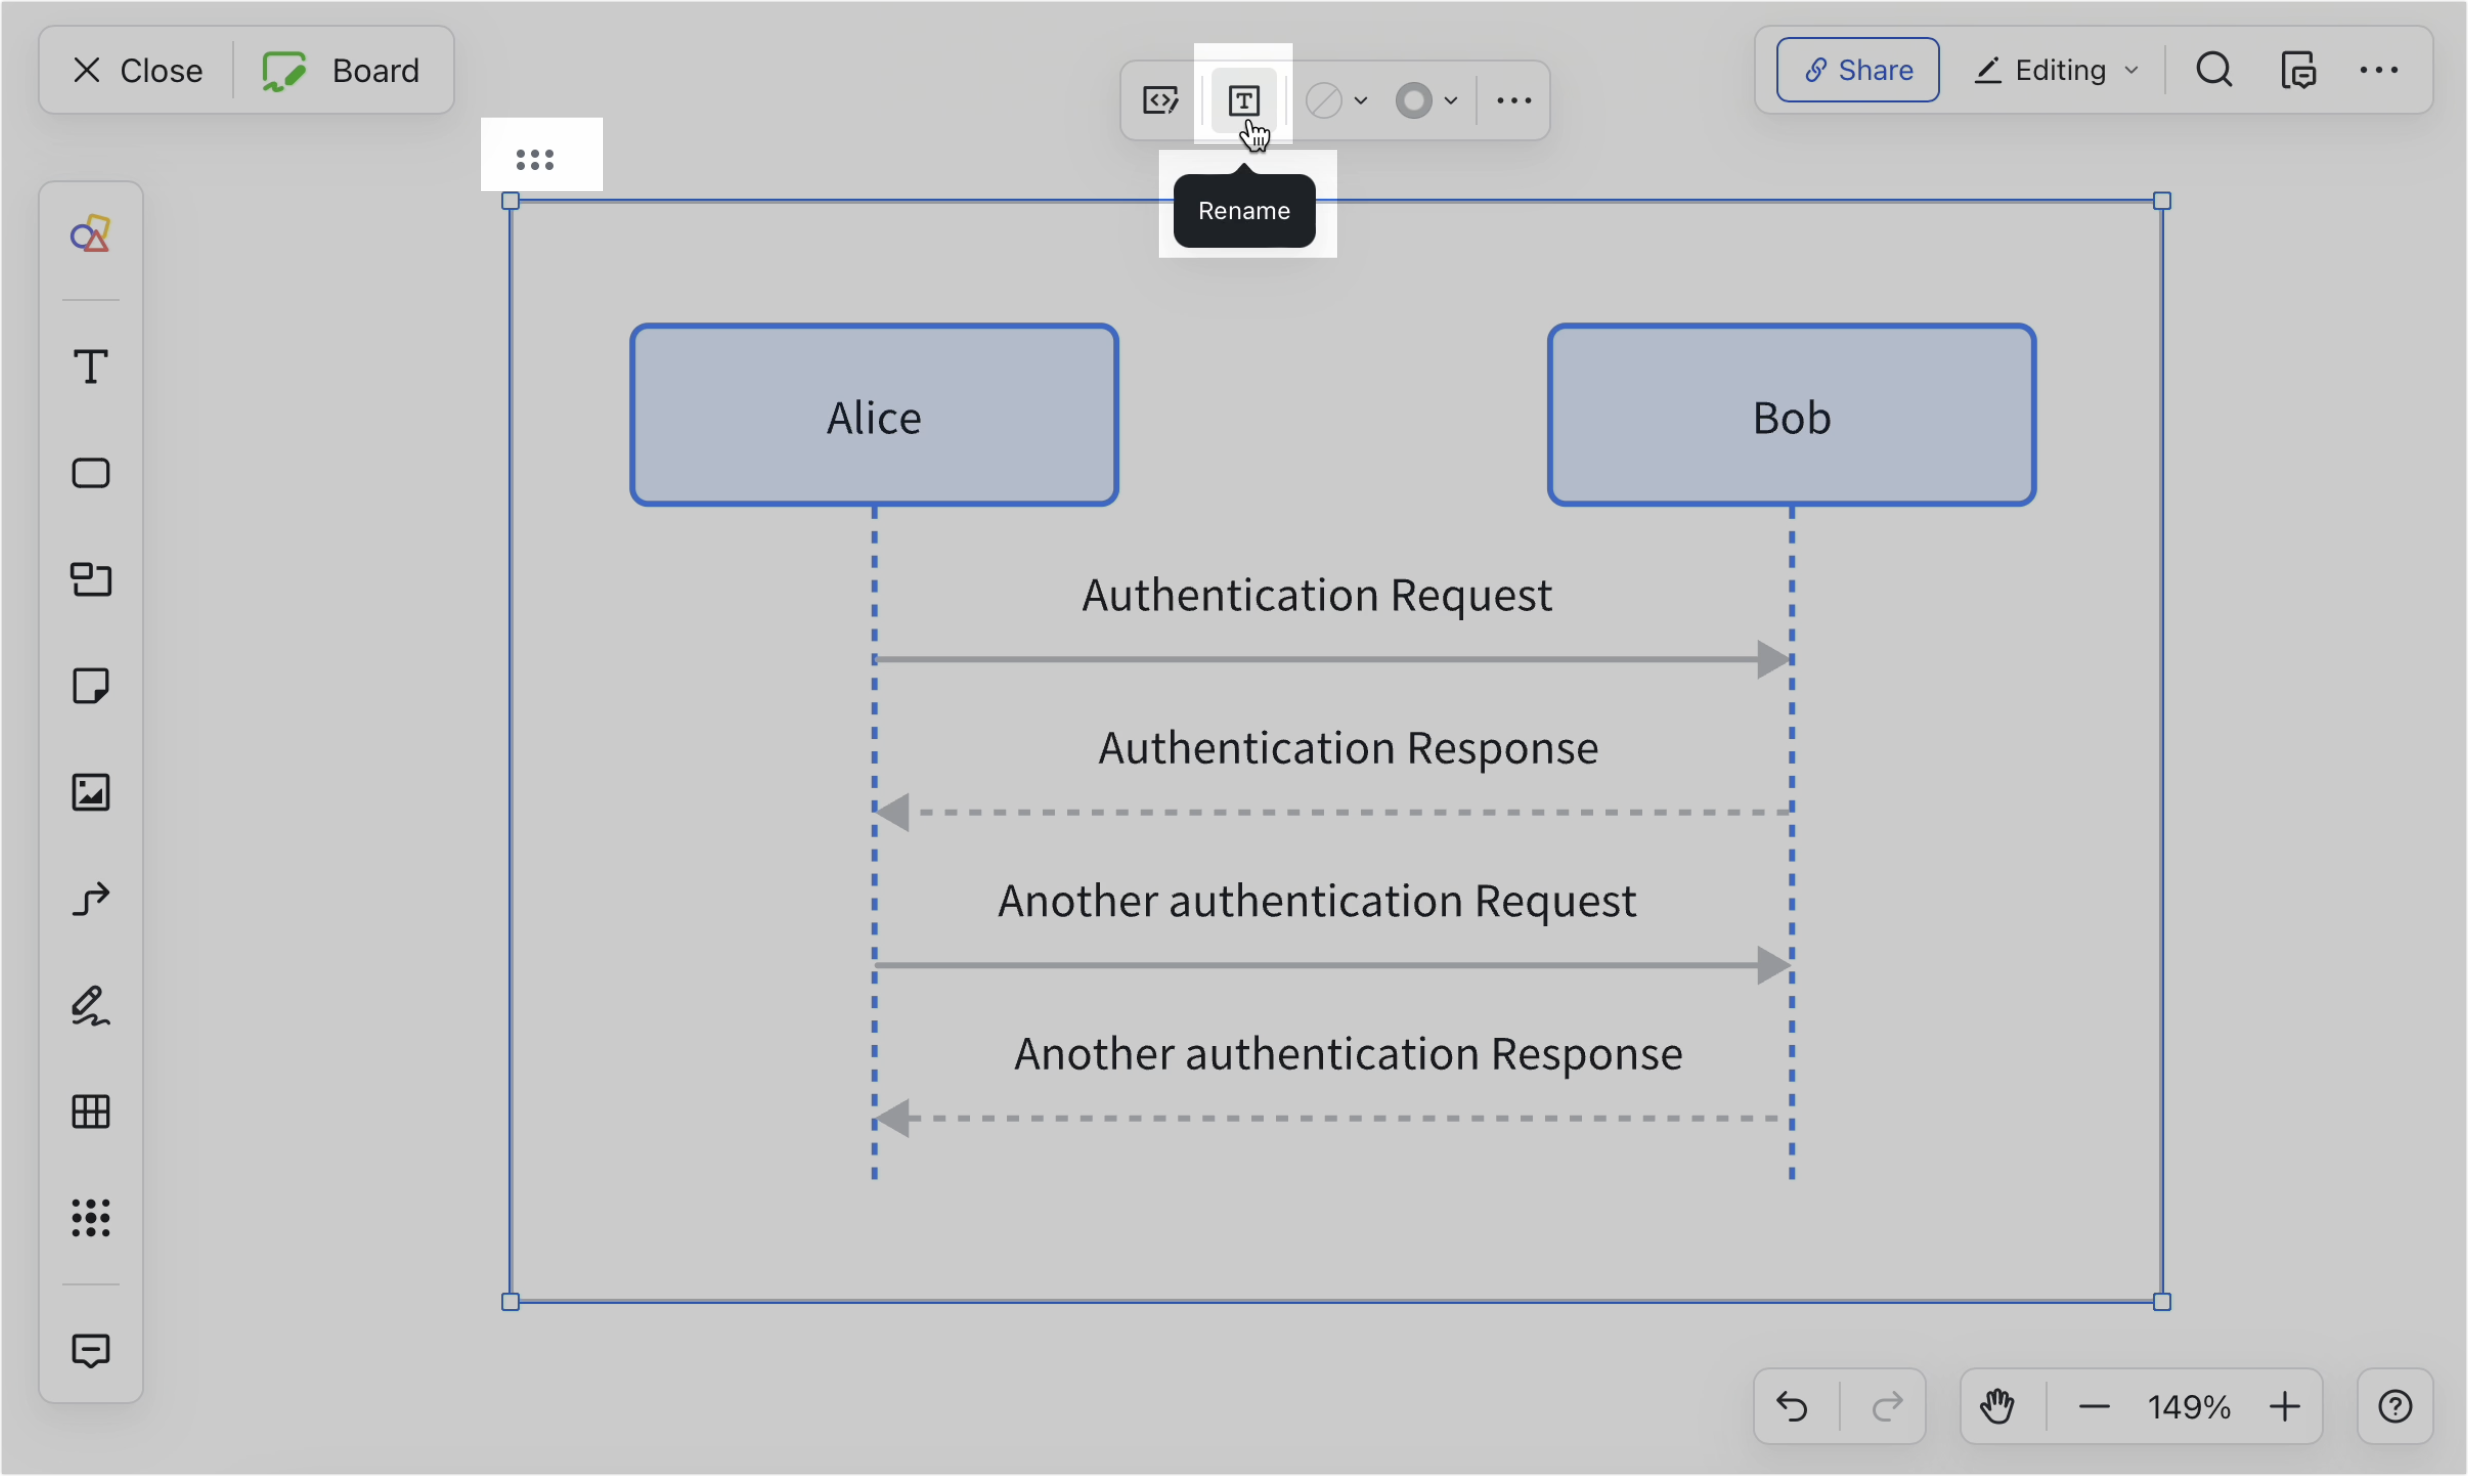Open the help question mark button
Viewport: 2468px width, 1476px height.
(2396, 1407)
